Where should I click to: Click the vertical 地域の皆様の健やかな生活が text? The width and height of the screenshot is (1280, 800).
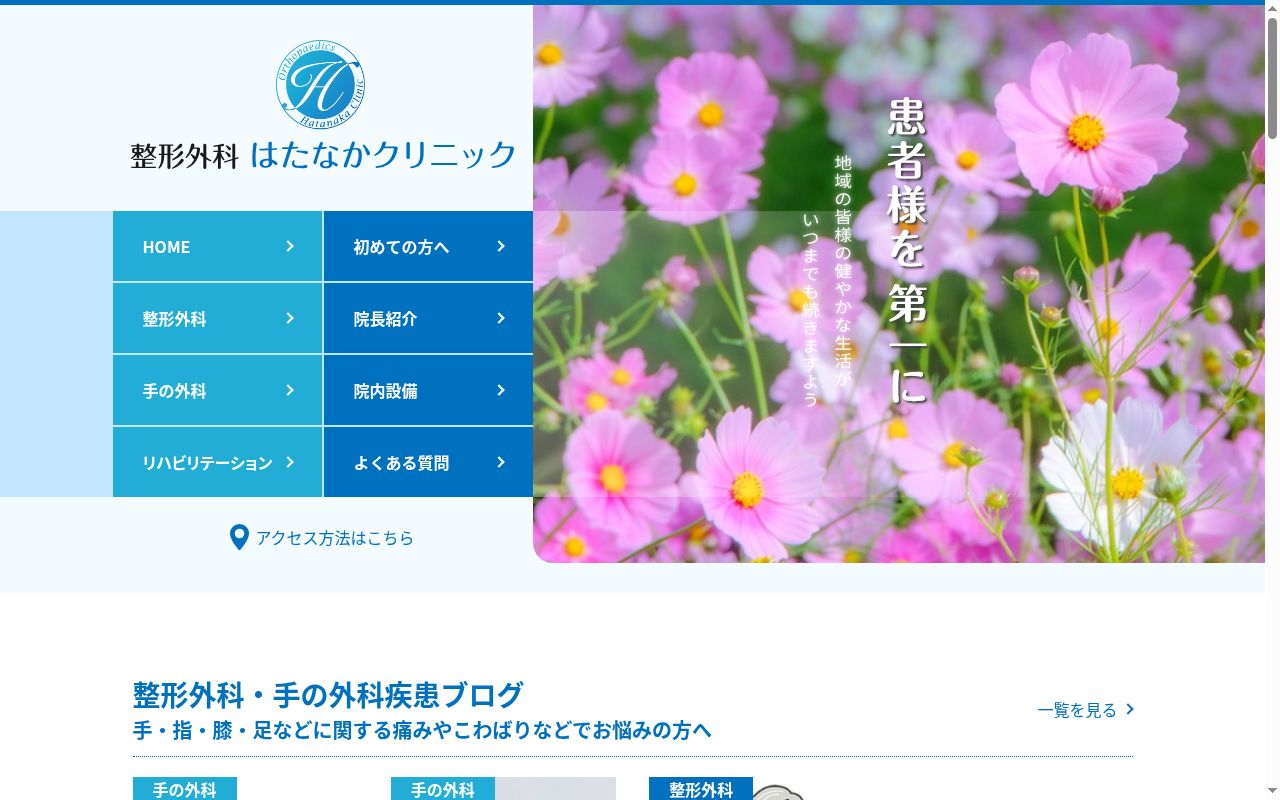843,270
